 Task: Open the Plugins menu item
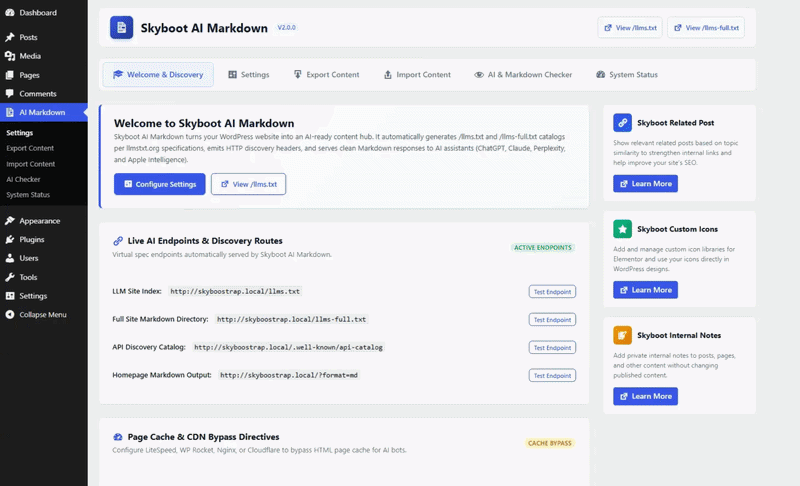click(43, 239)
